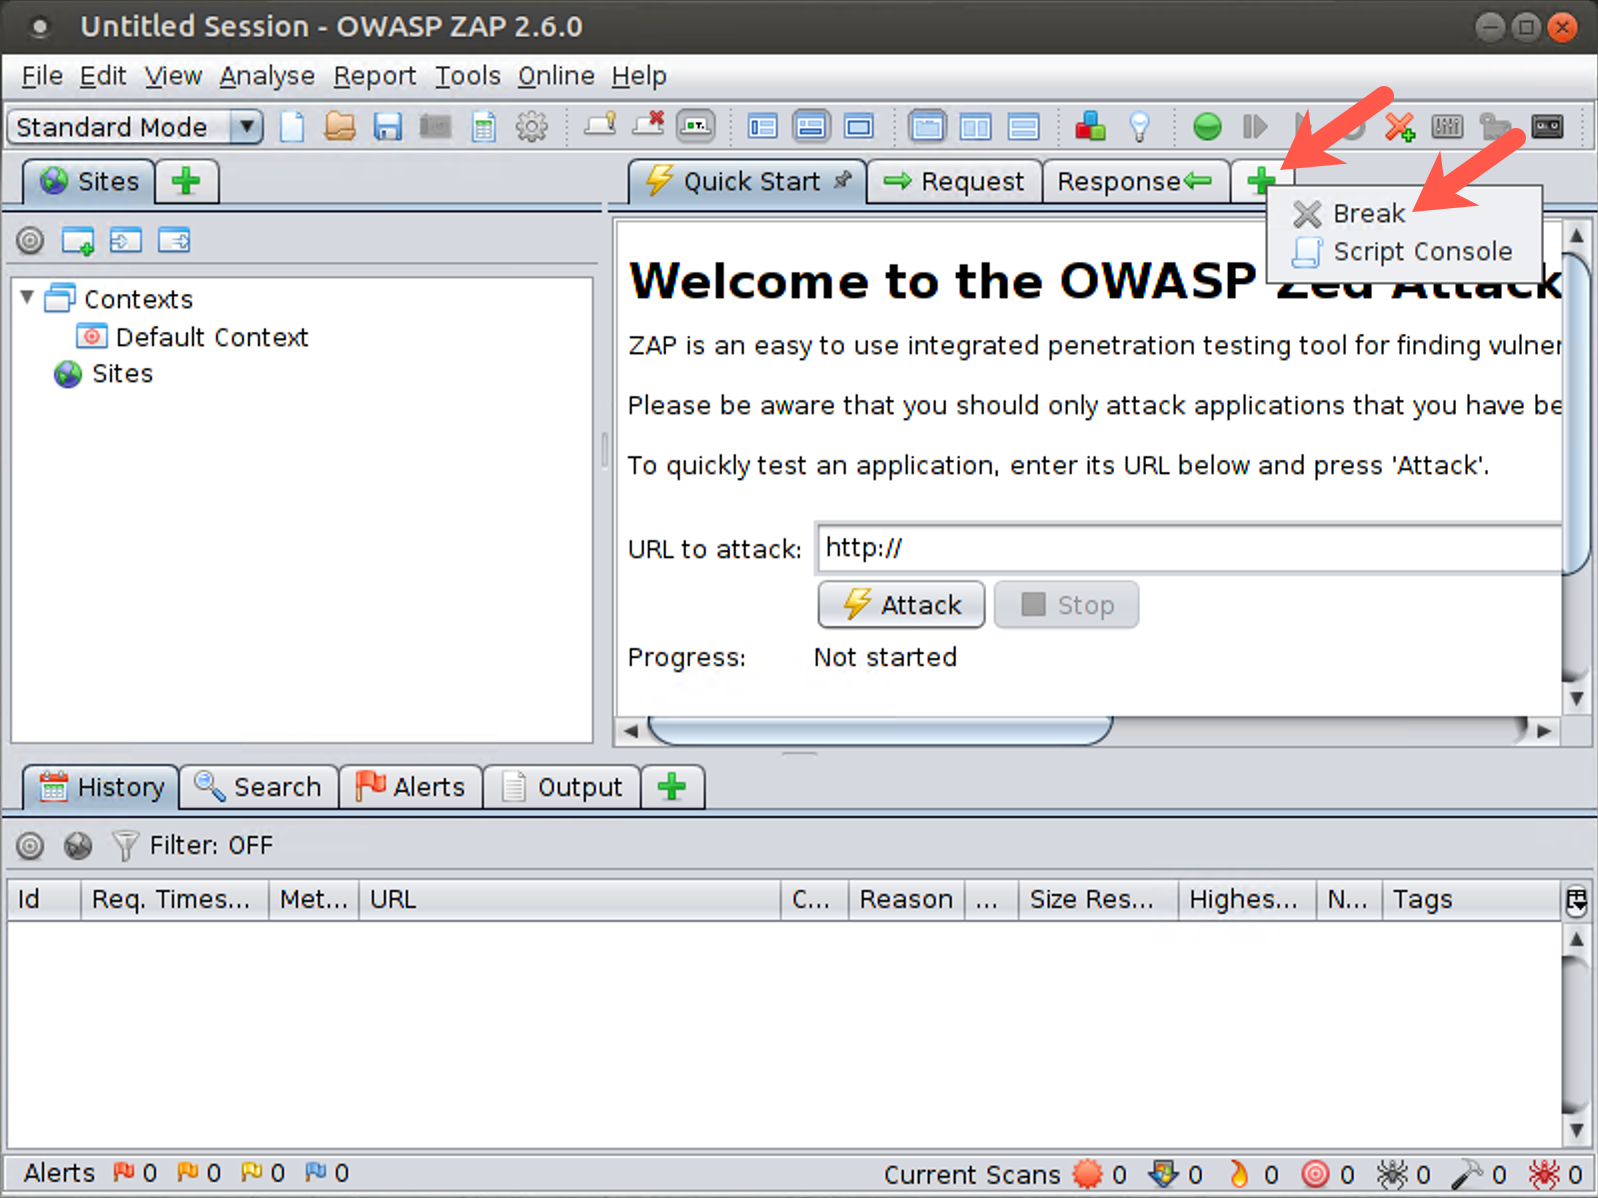This screenshot has width=1598, height=1198.
Task: Open the Tools menu
Action: [x=467, y=76]
